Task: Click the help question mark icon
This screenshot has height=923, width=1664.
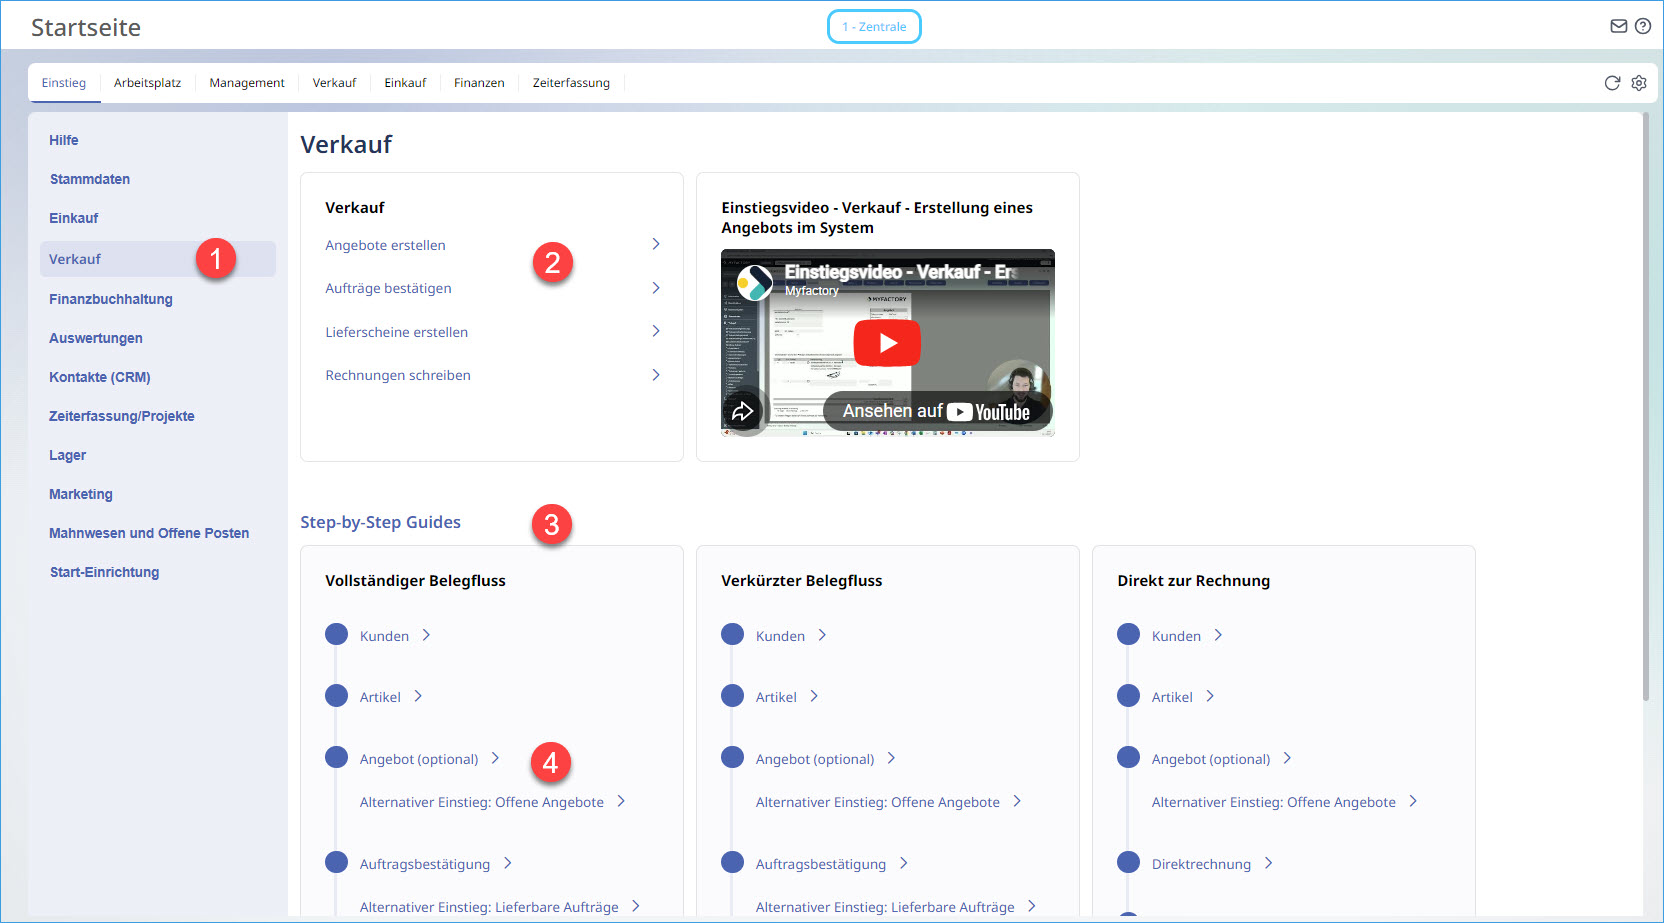Action: [1643, 27]
